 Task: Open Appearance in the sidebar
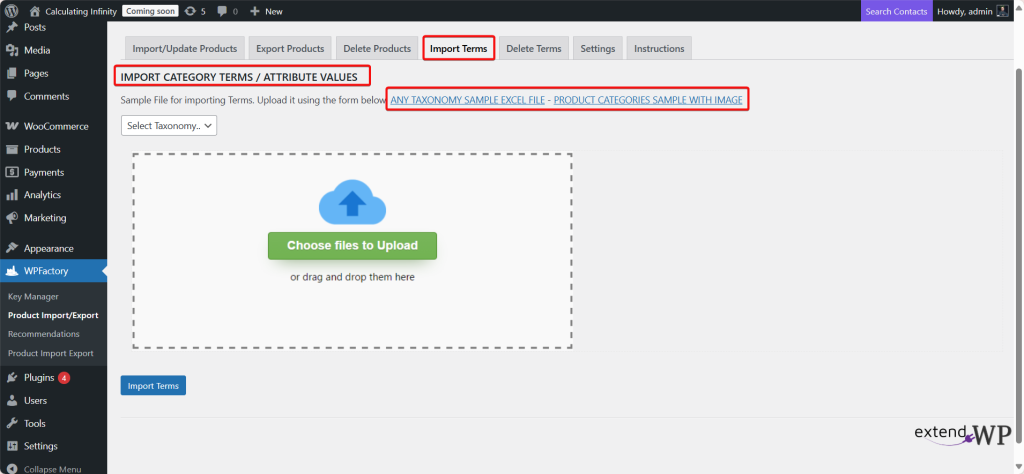coord(48,248)
